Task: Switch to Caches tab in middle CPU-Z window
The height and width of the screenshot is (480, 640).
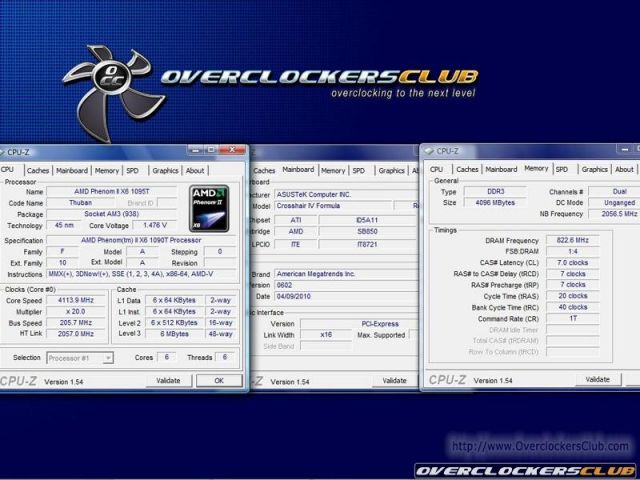Action: pyautogui.click(x=264, y=171)
